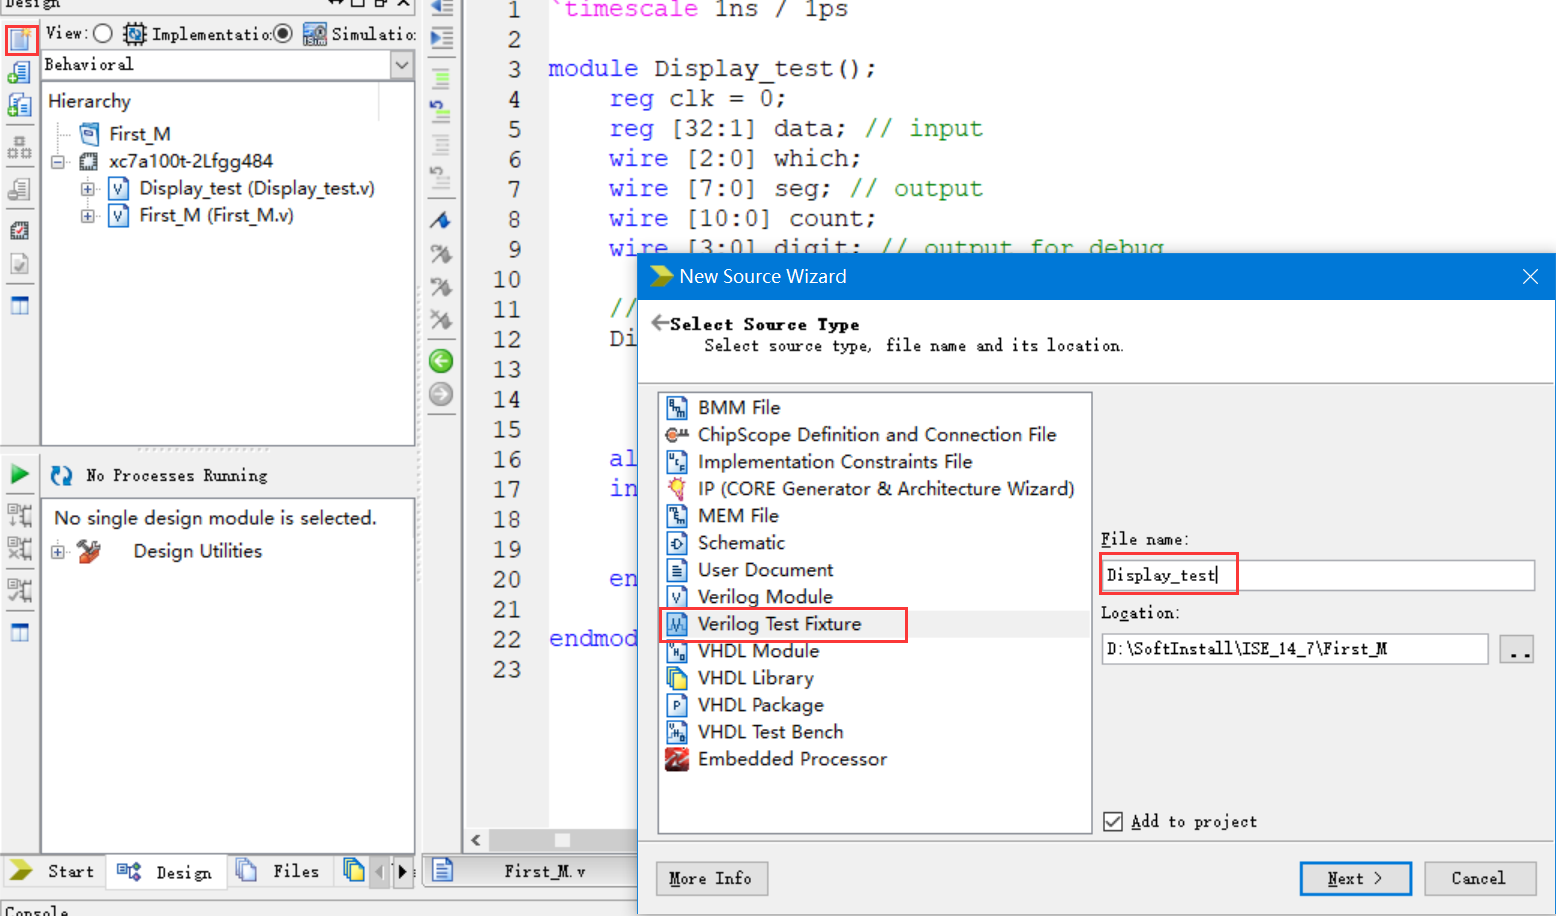Image resolution: width=1556 pixels, height=916 pixels.
Task: Click the Add Source icon below New Source
Action: [x=19, y=73]
